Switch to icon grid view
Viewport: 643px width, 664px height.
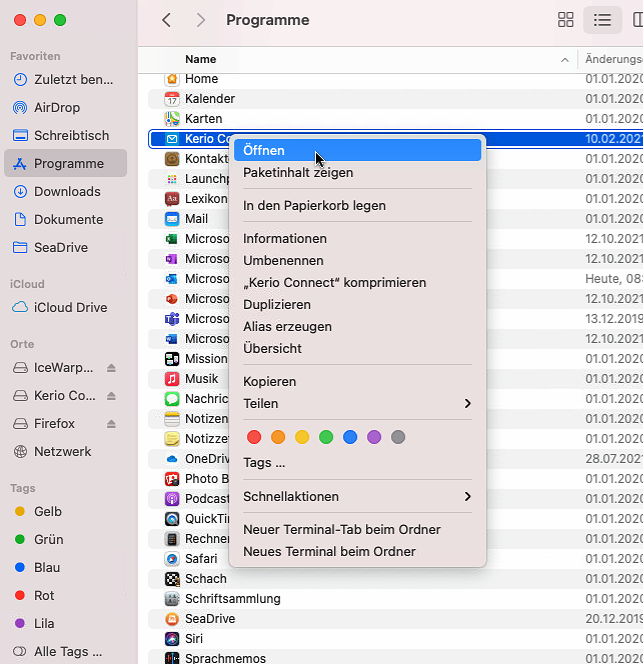tap(566, 20)
